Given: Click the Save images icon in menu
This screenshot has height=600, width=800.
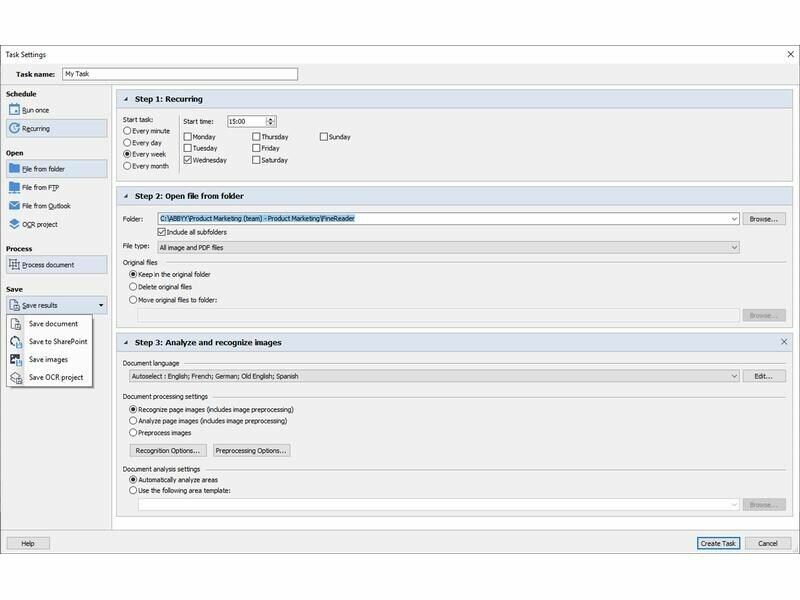Looking at the screenshot, I should [17, 359].
